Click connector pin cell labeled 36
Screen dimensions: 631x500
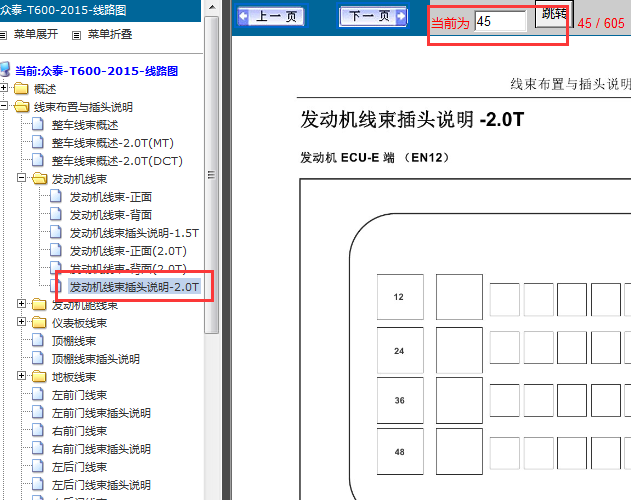pos(400,401)
